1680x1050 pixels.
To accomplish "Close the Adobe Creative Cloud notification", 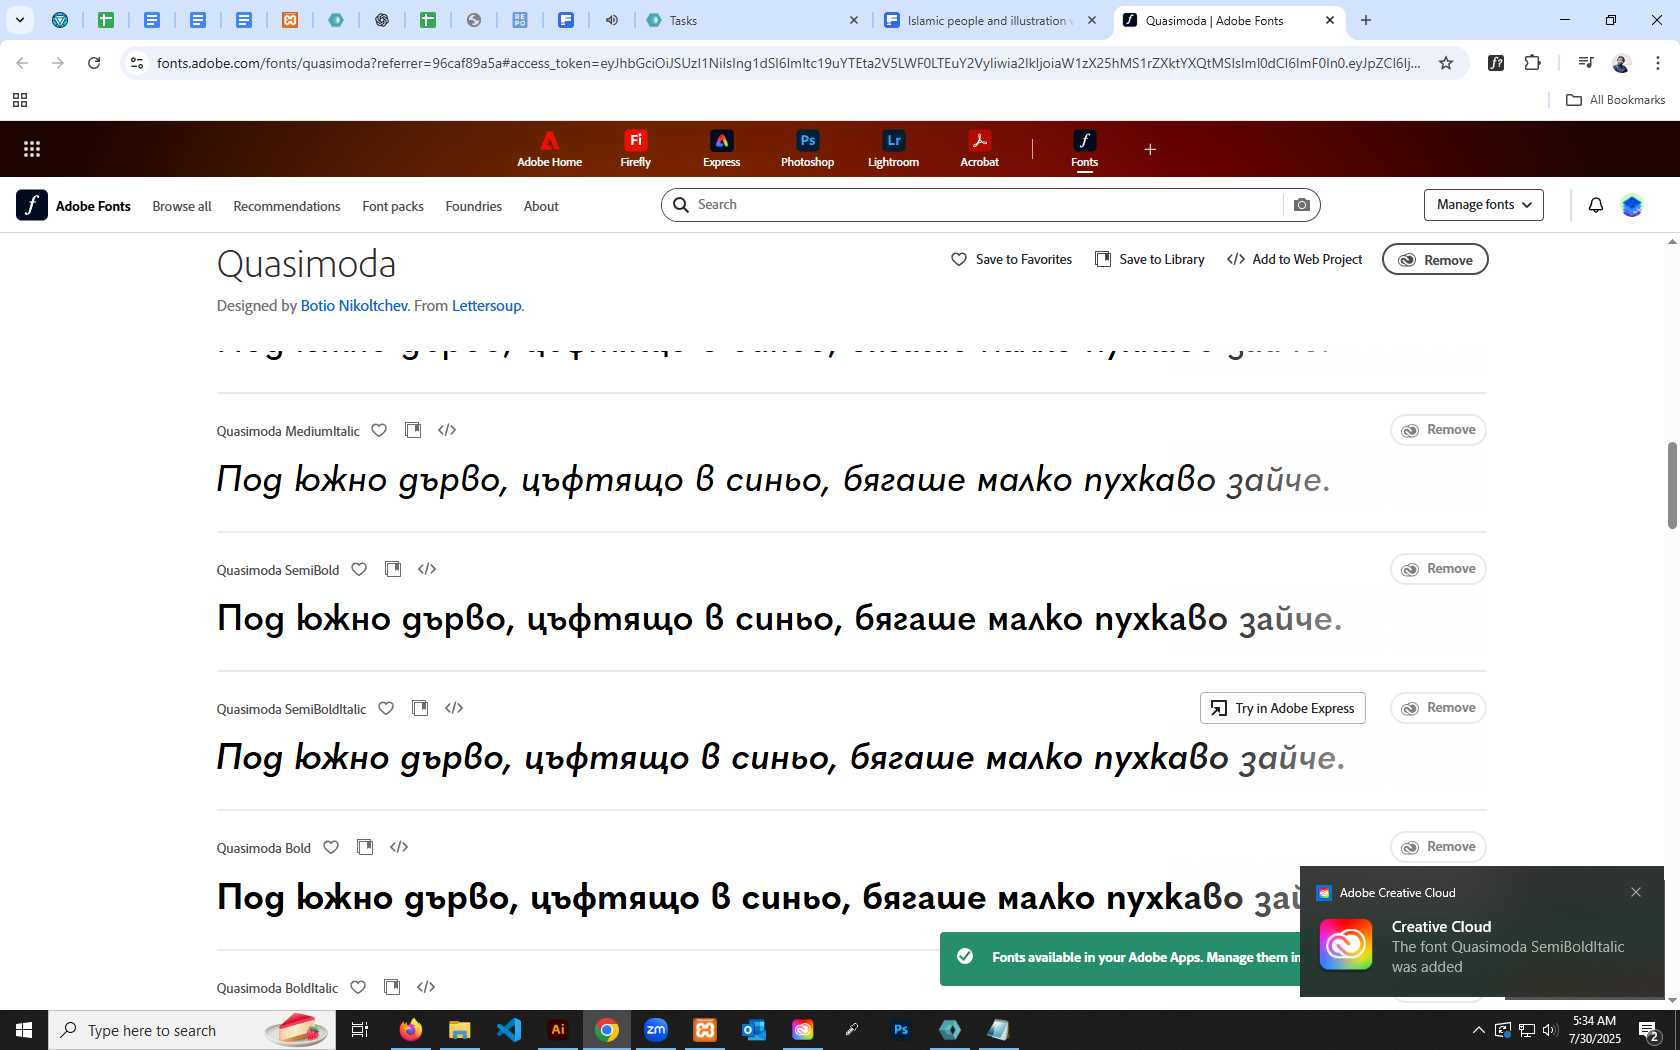I will coord(1636,892).
